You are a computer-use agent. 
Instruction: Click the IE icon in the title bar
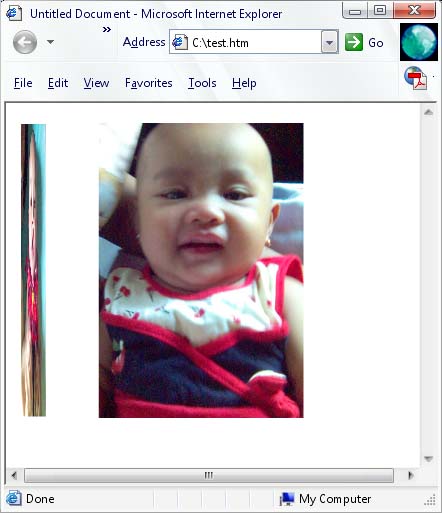click(14, 14)
